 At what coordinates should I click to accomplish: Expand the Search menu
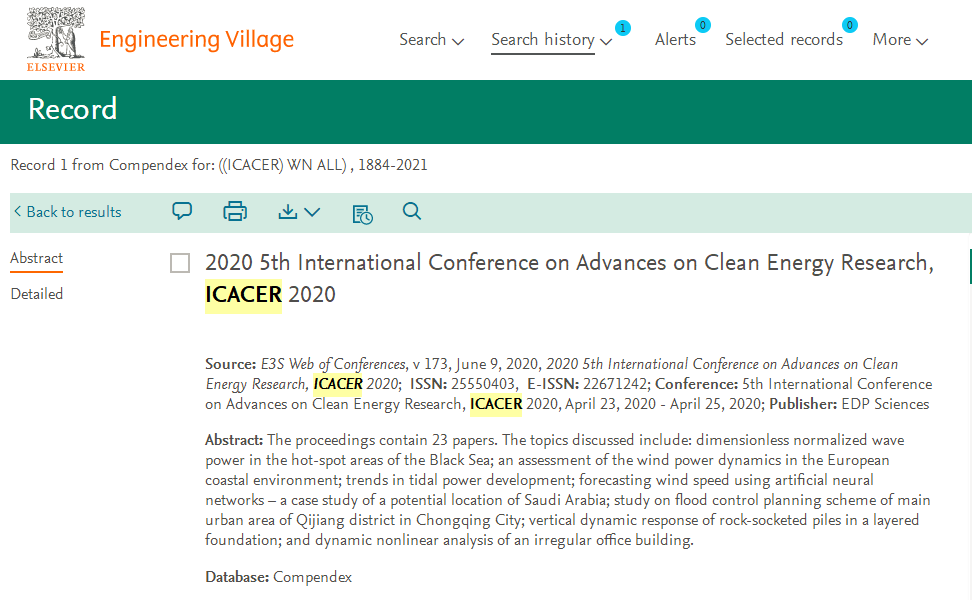431,40
